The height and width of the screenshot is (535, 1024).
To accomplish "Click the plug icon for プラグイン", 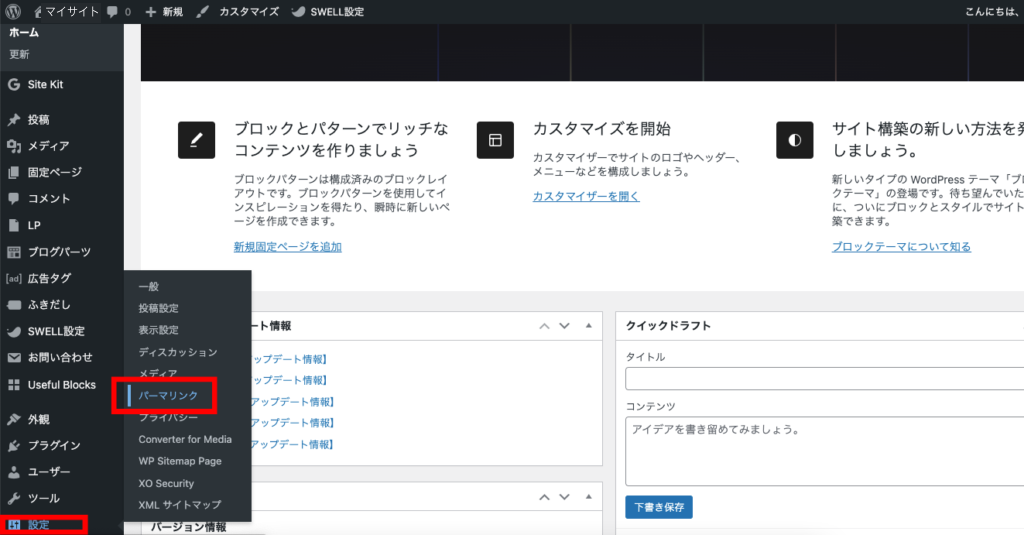I will pos(14,446).
